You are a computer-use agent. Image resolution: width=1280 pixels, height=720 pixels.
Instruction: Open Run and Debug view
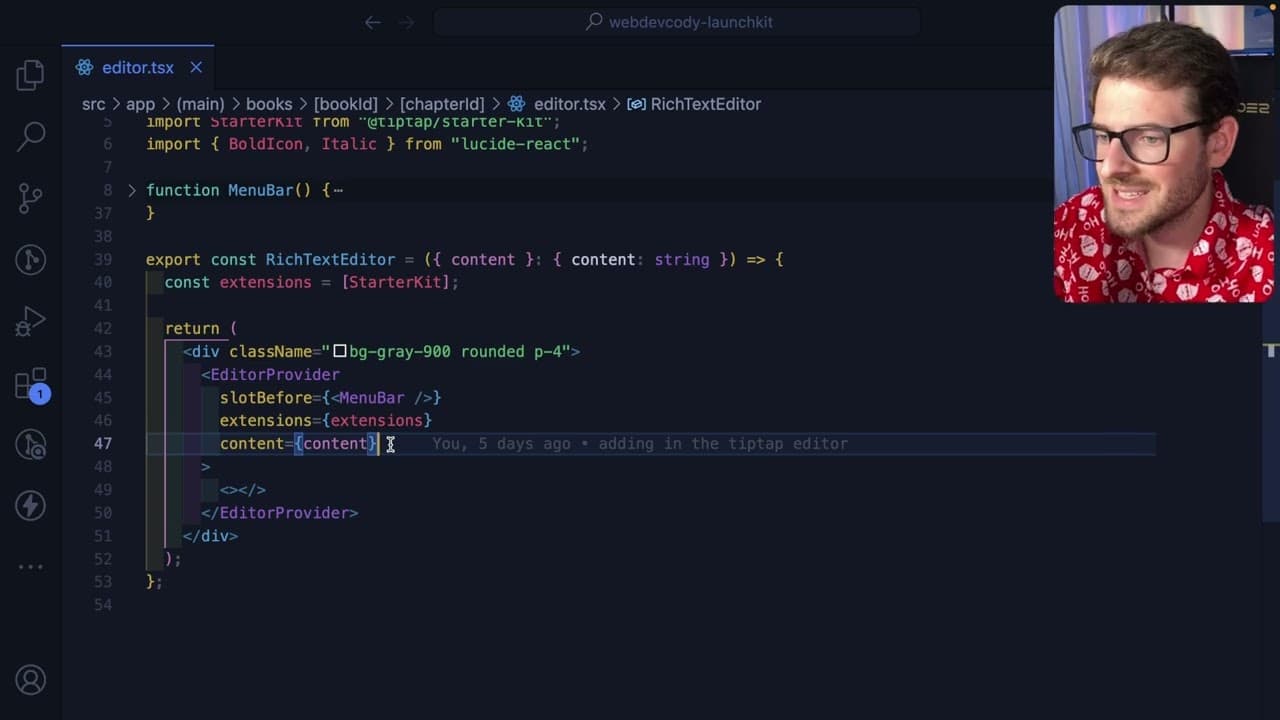click(x=31, y=321)
